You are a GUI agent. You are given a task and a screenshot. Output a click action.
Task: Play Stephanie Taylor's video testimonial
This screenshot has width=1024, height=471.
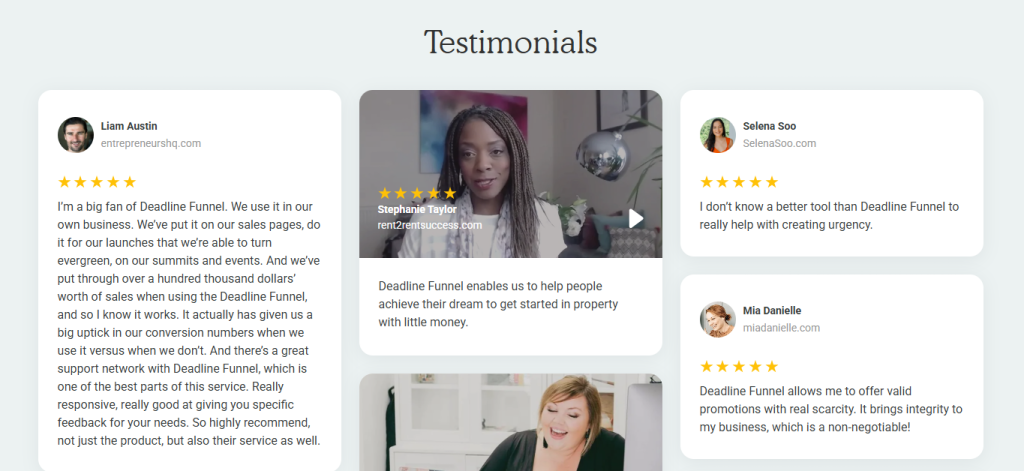click(636, 218)
